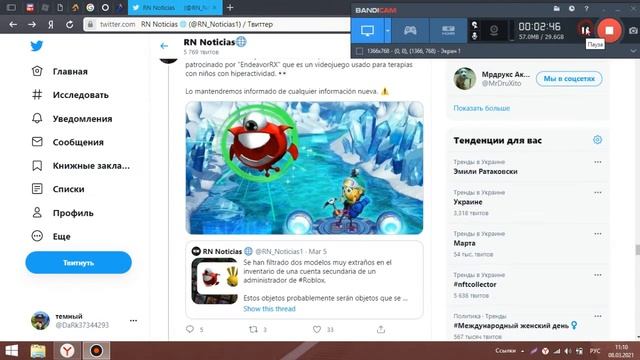
Task: Stop the Bandicam recording
Action: click(x=609, y=30)
